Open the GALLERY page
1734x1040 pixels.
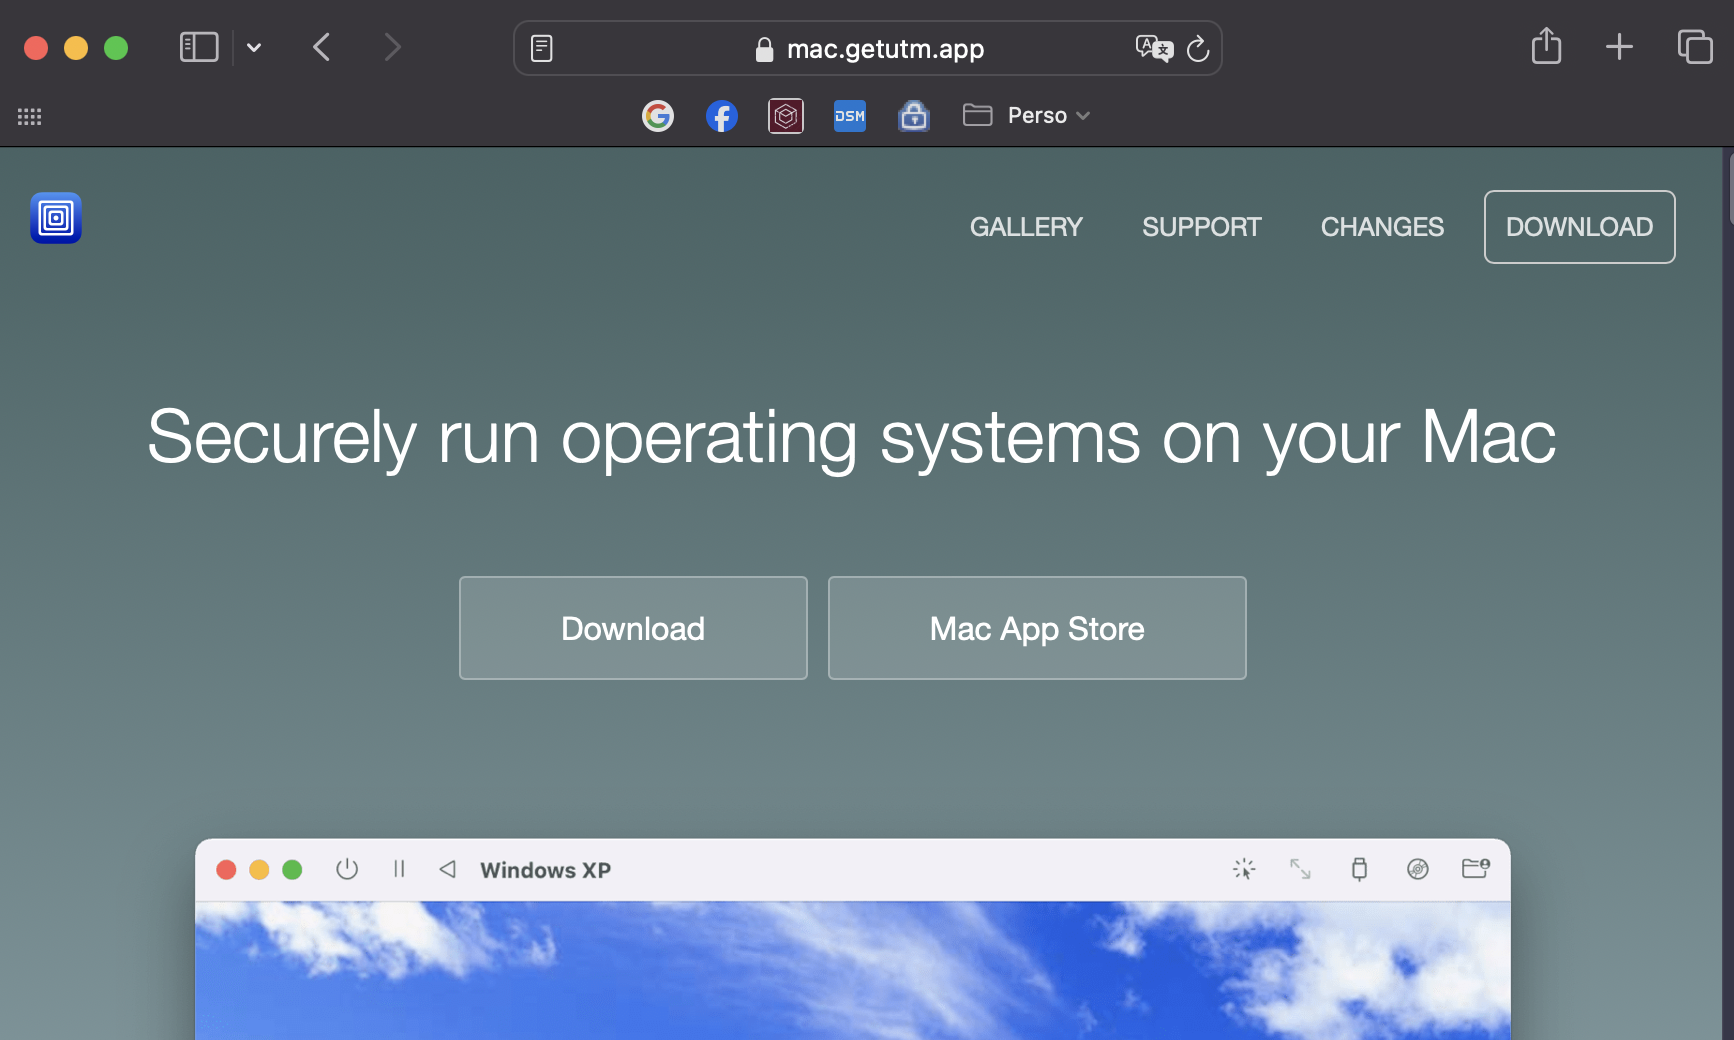click(1026, 227)
